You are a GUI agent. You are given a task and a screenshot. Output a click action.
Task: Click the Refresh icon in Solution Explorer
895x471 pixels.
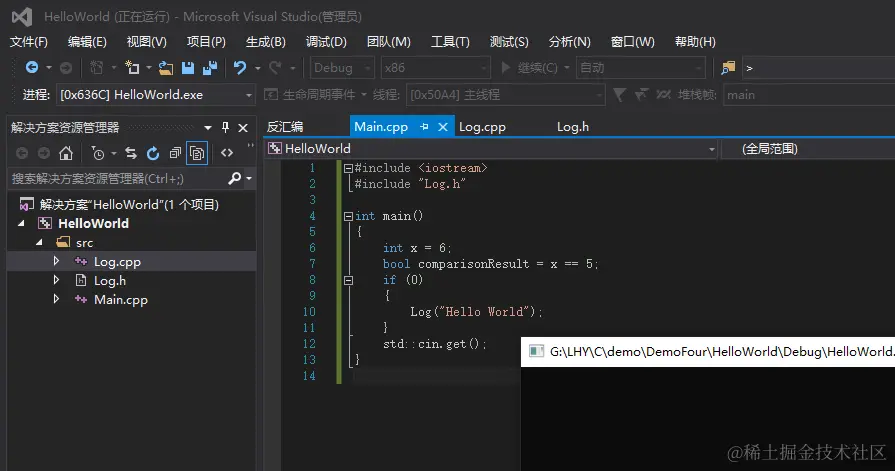pyautogui.click(x=152, y=153)
